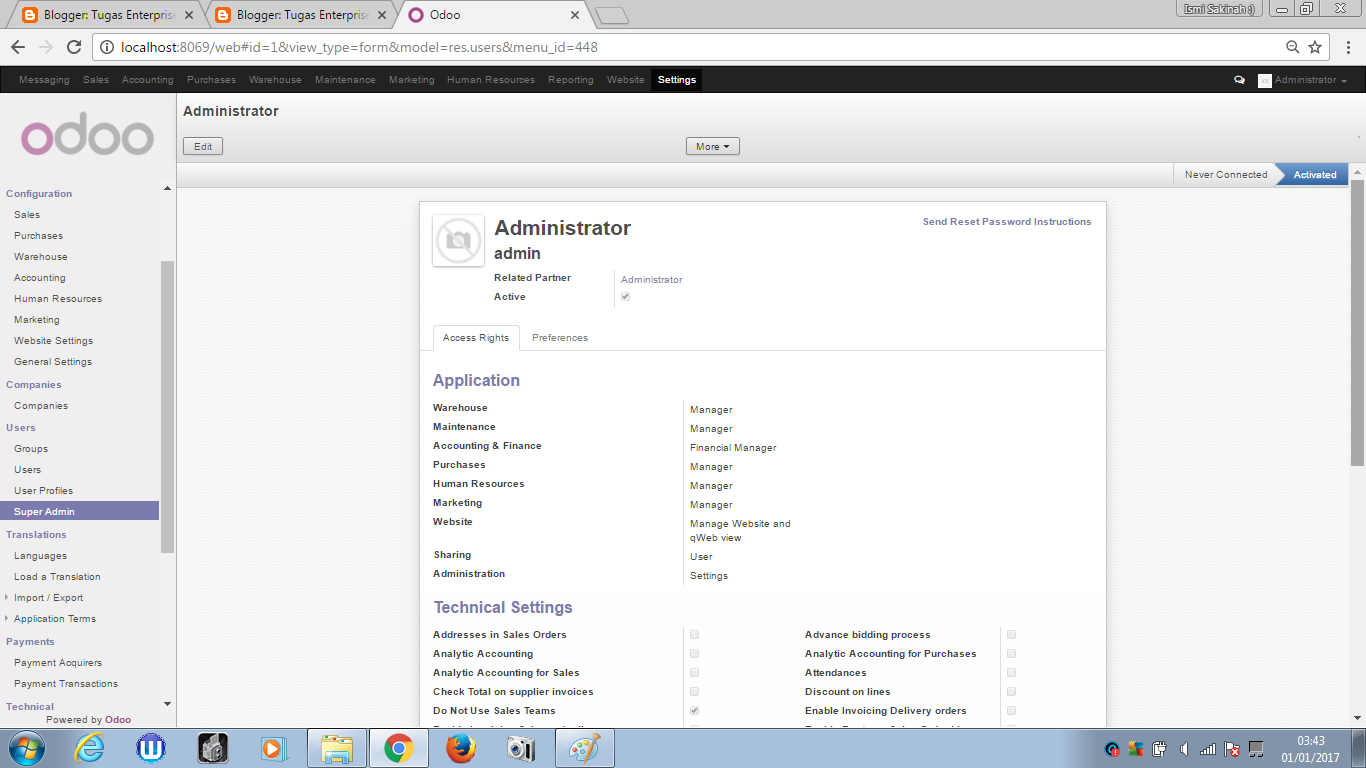The image size is (1366, 768).
Task: Toggle Analytic Accounting checkbox
Action: (694, 653)
